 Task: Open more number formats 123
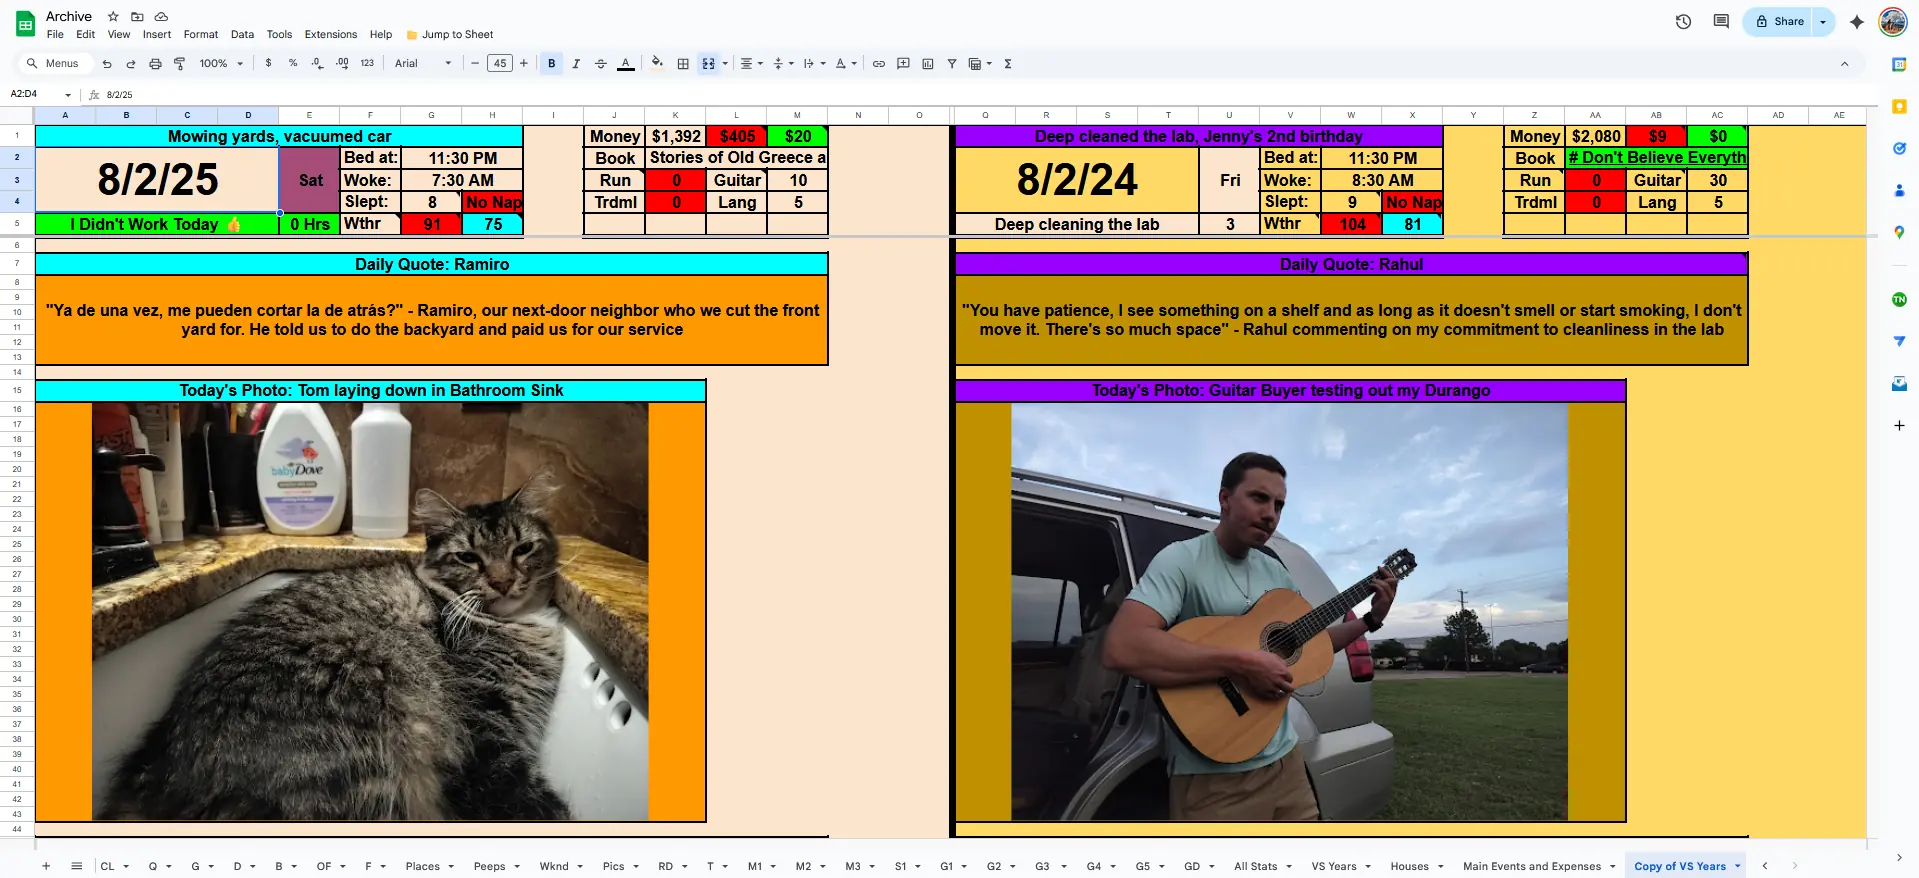pyautogui.click(x=367, y=63)
